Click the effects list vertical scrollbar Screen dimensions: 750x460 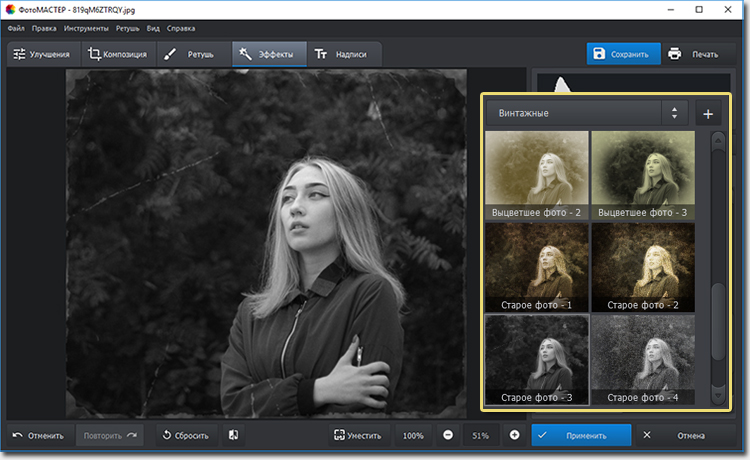coord(716,320)
